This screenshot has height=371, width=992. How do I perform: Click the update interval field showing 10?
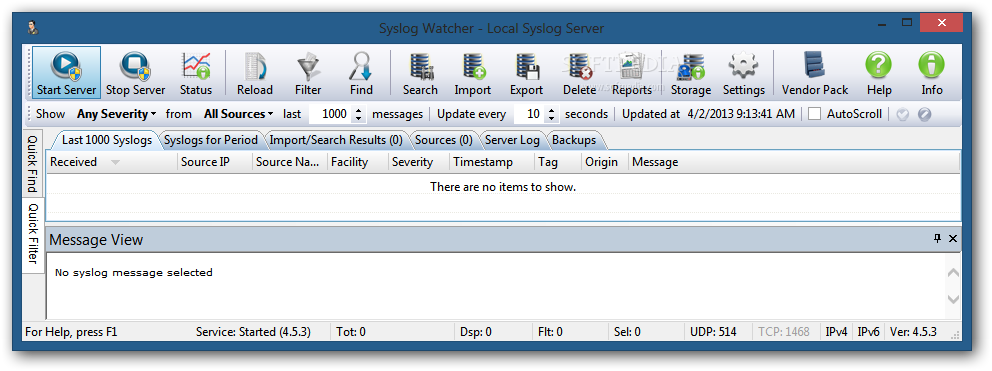(530, 115)
